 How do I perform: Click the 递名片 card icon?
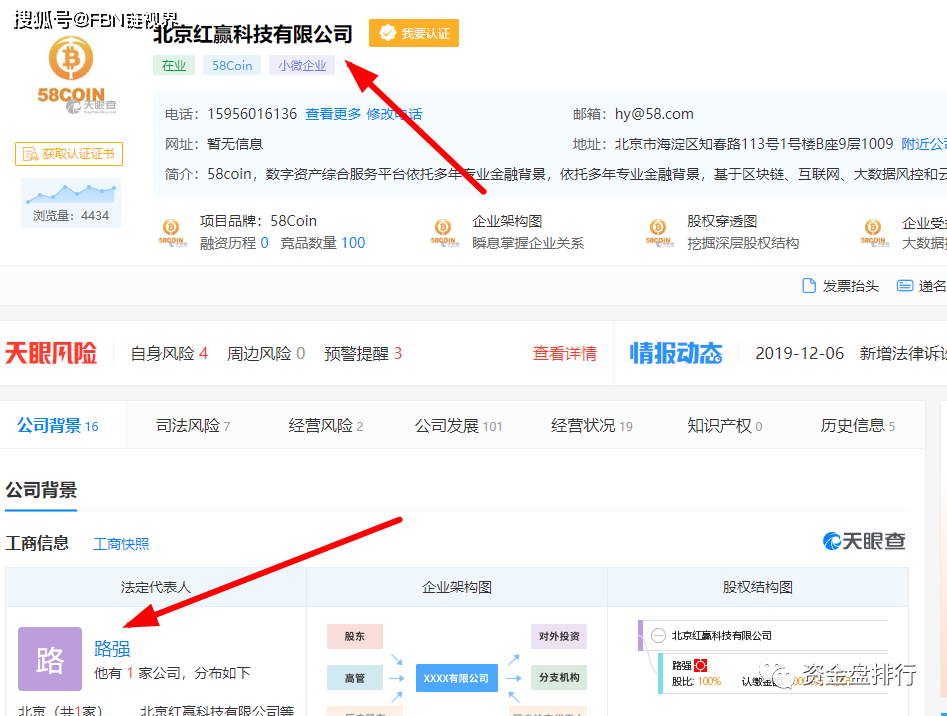point(905,286)
